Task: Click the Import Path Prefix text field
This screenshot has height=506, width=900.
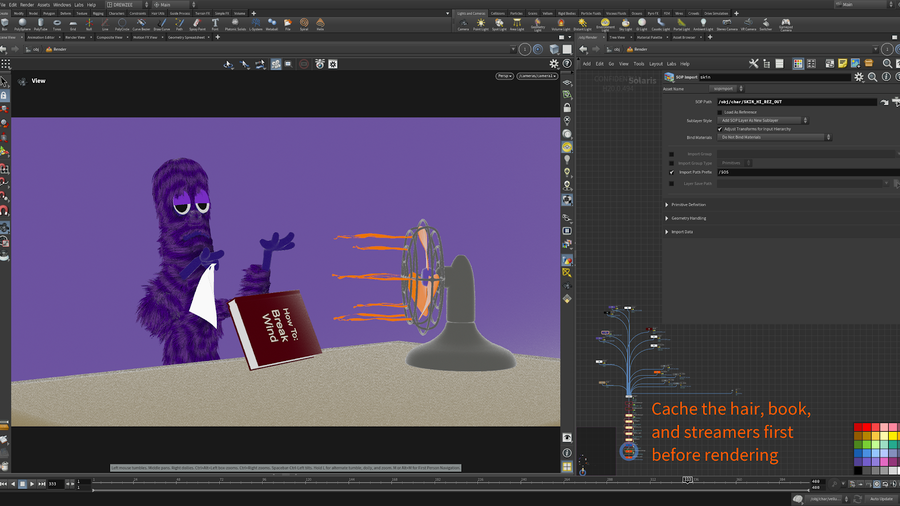Action: point(808,172)
